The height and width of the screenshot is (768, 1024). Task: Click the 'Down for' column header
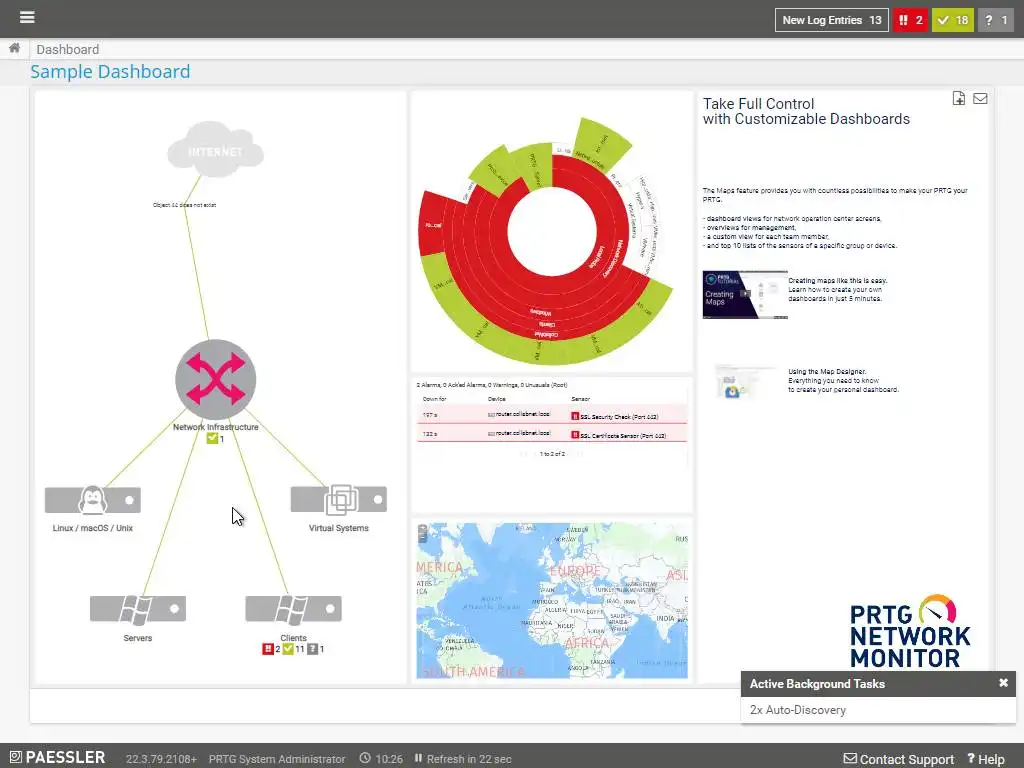[434, 399]
